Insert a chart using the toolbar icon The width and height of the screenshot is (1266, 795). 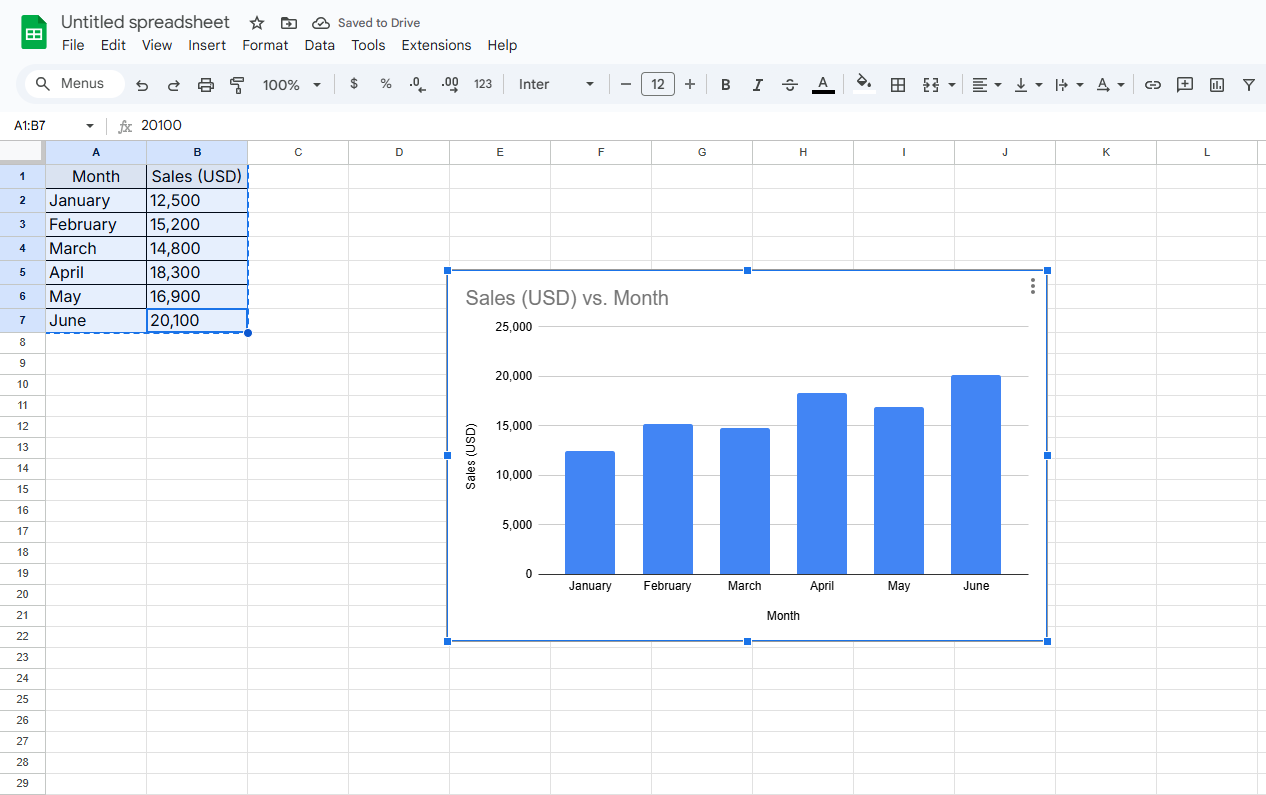[x=1217, y=84]
